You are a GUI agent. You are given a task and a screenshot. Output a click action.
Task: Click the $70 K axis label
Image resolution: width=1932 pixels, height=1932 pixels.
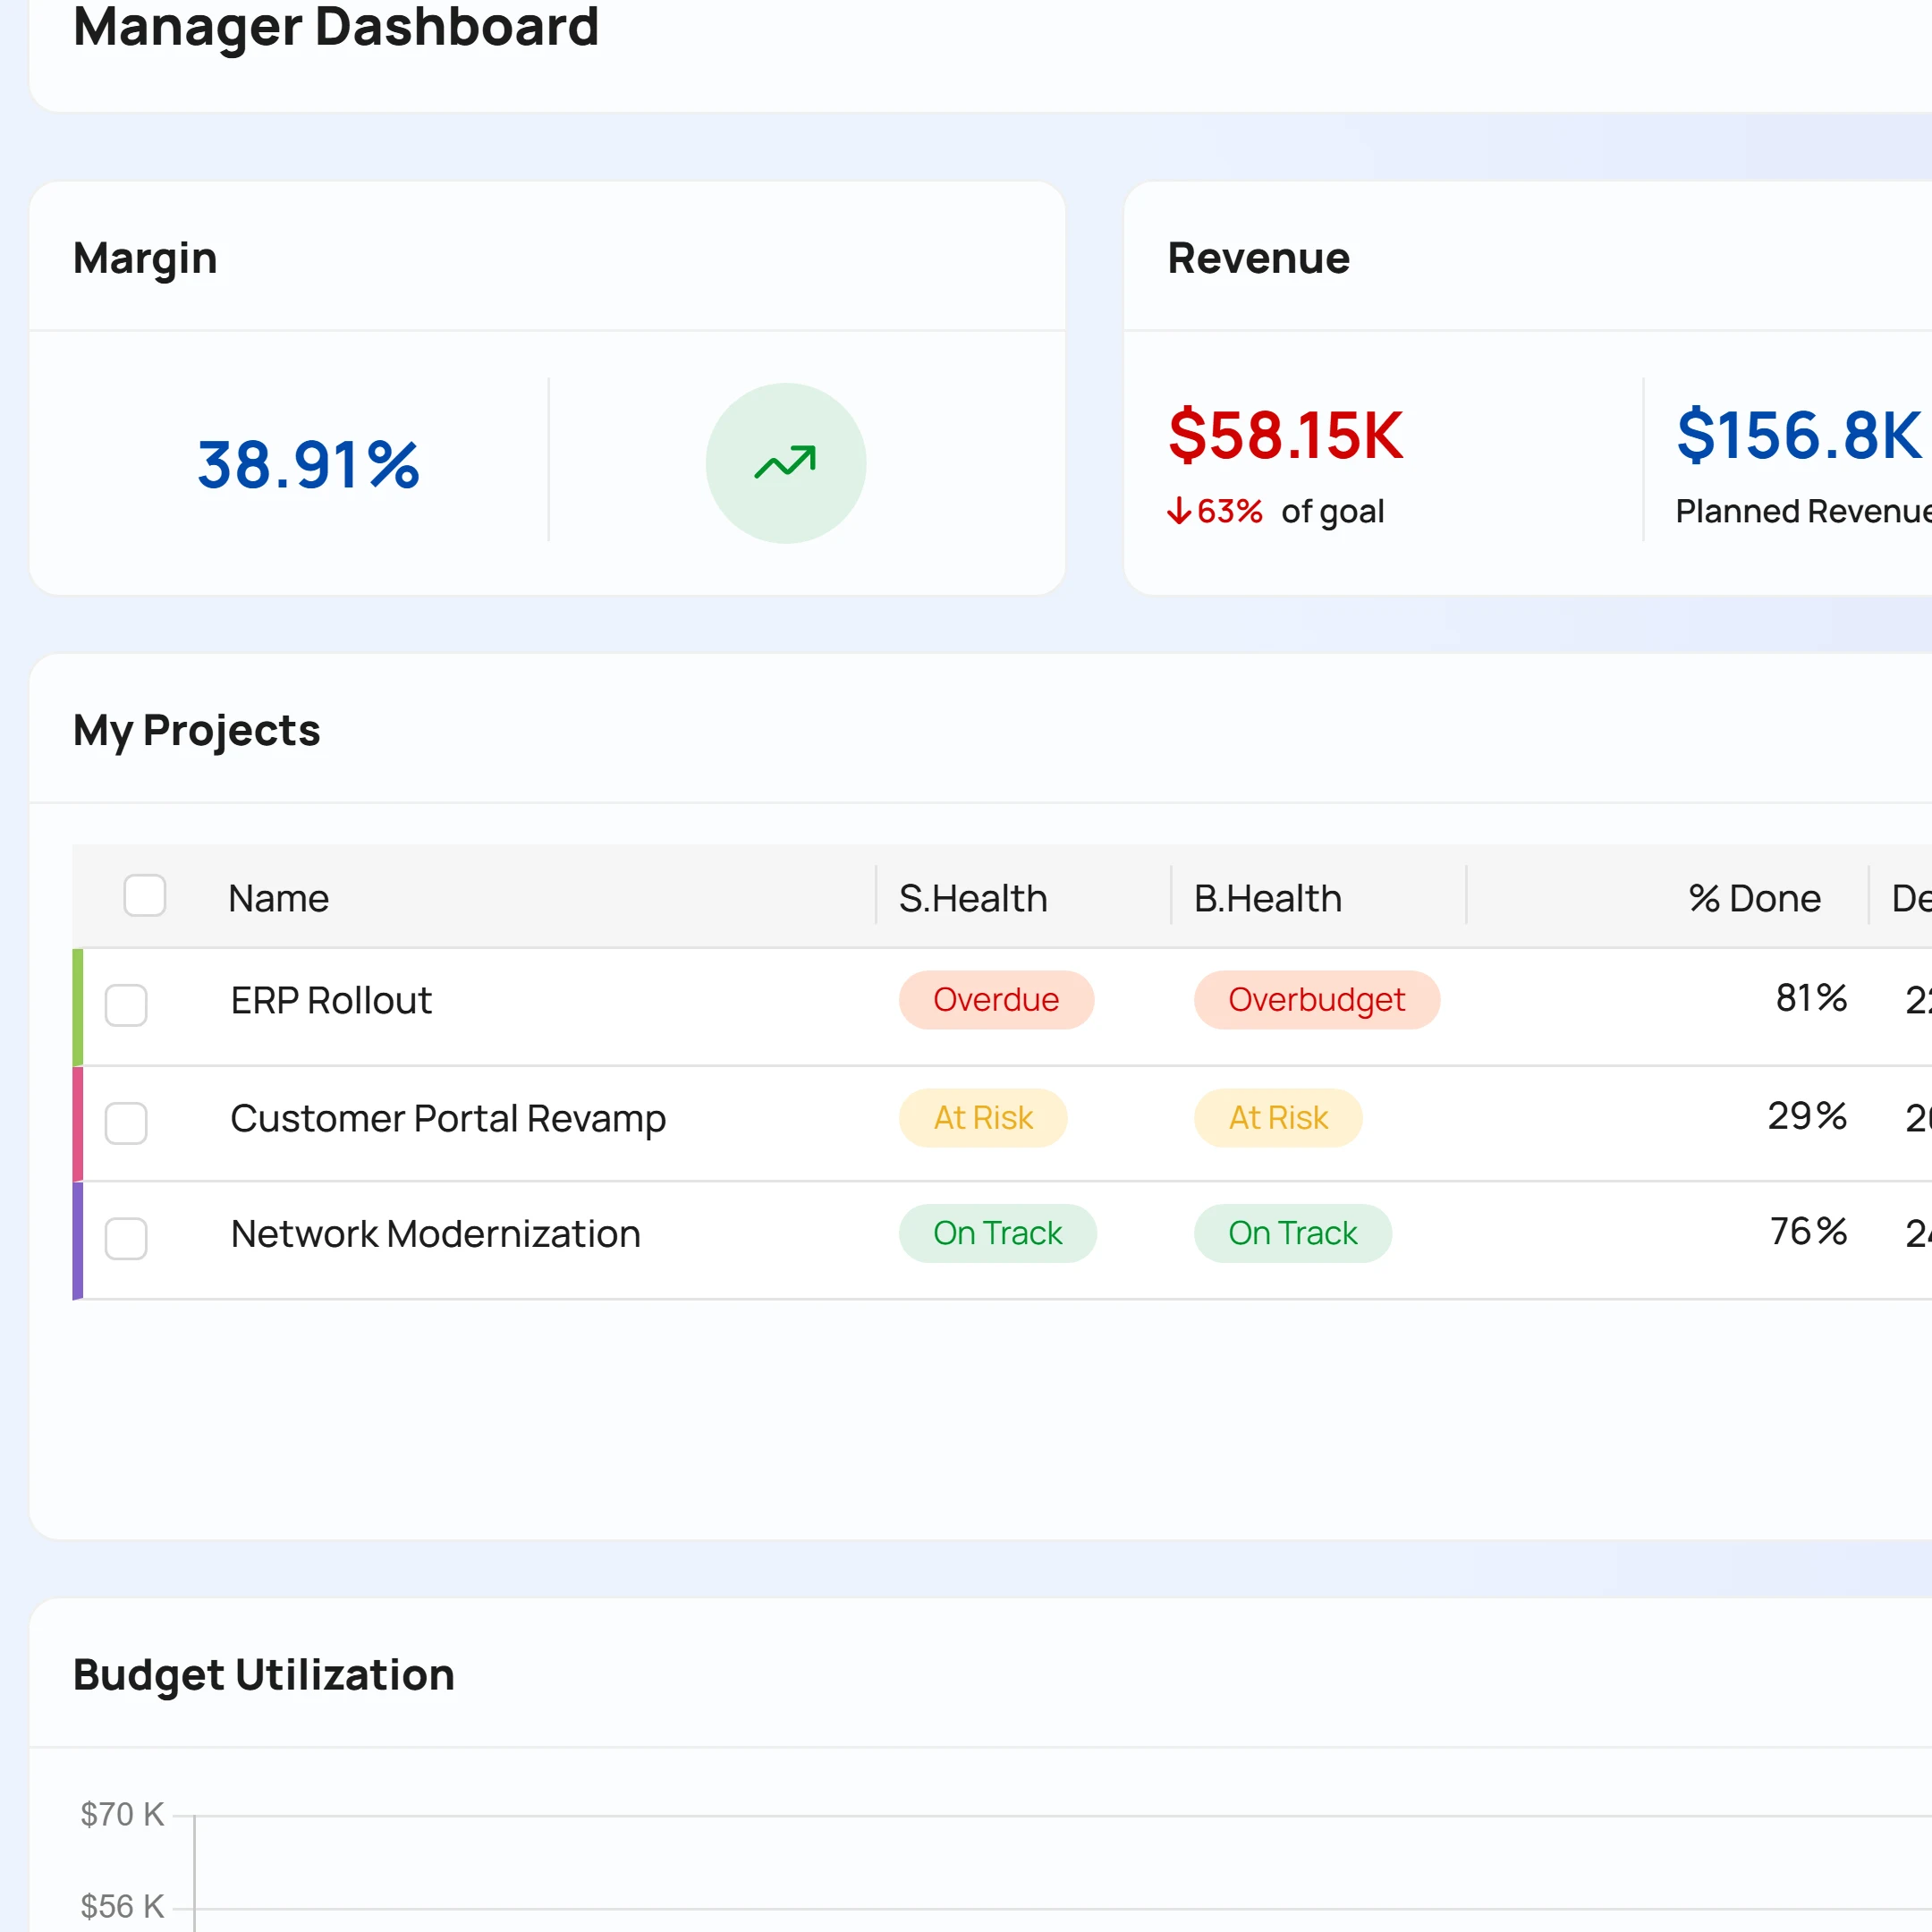click(x=122, y=1814)
